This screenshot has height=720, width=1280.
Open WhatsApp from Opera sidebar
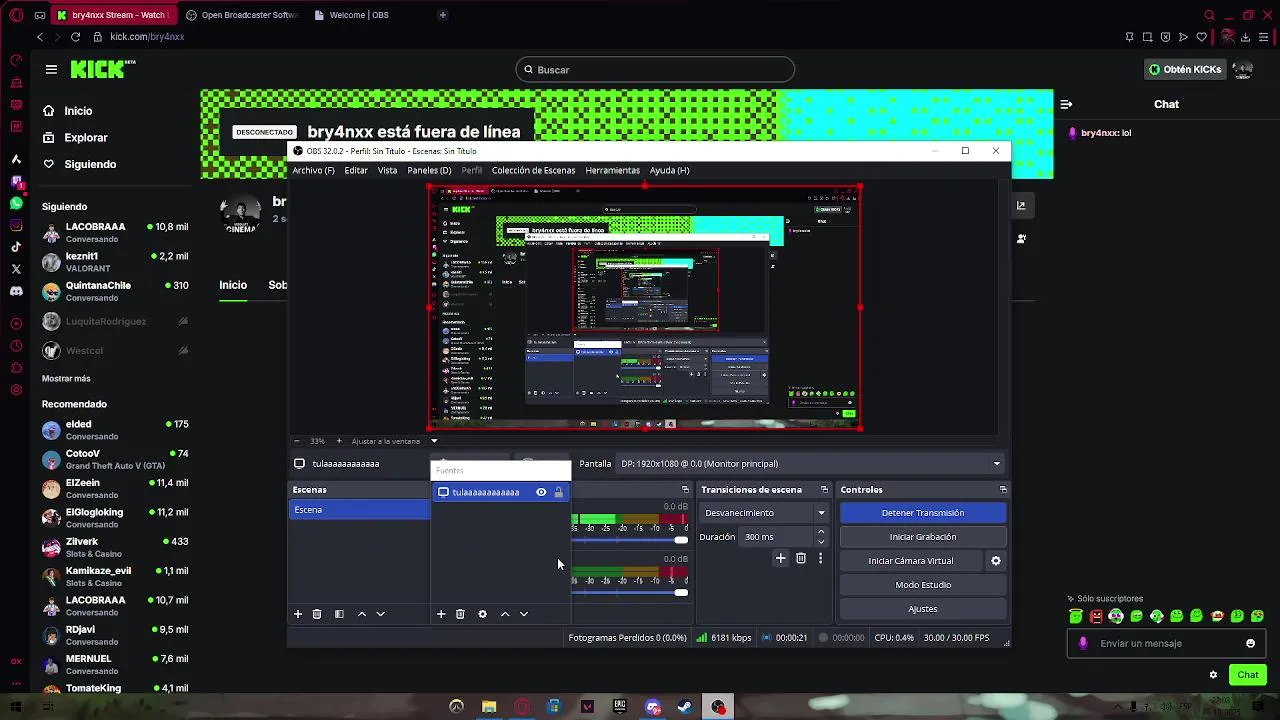click(16, 203)
